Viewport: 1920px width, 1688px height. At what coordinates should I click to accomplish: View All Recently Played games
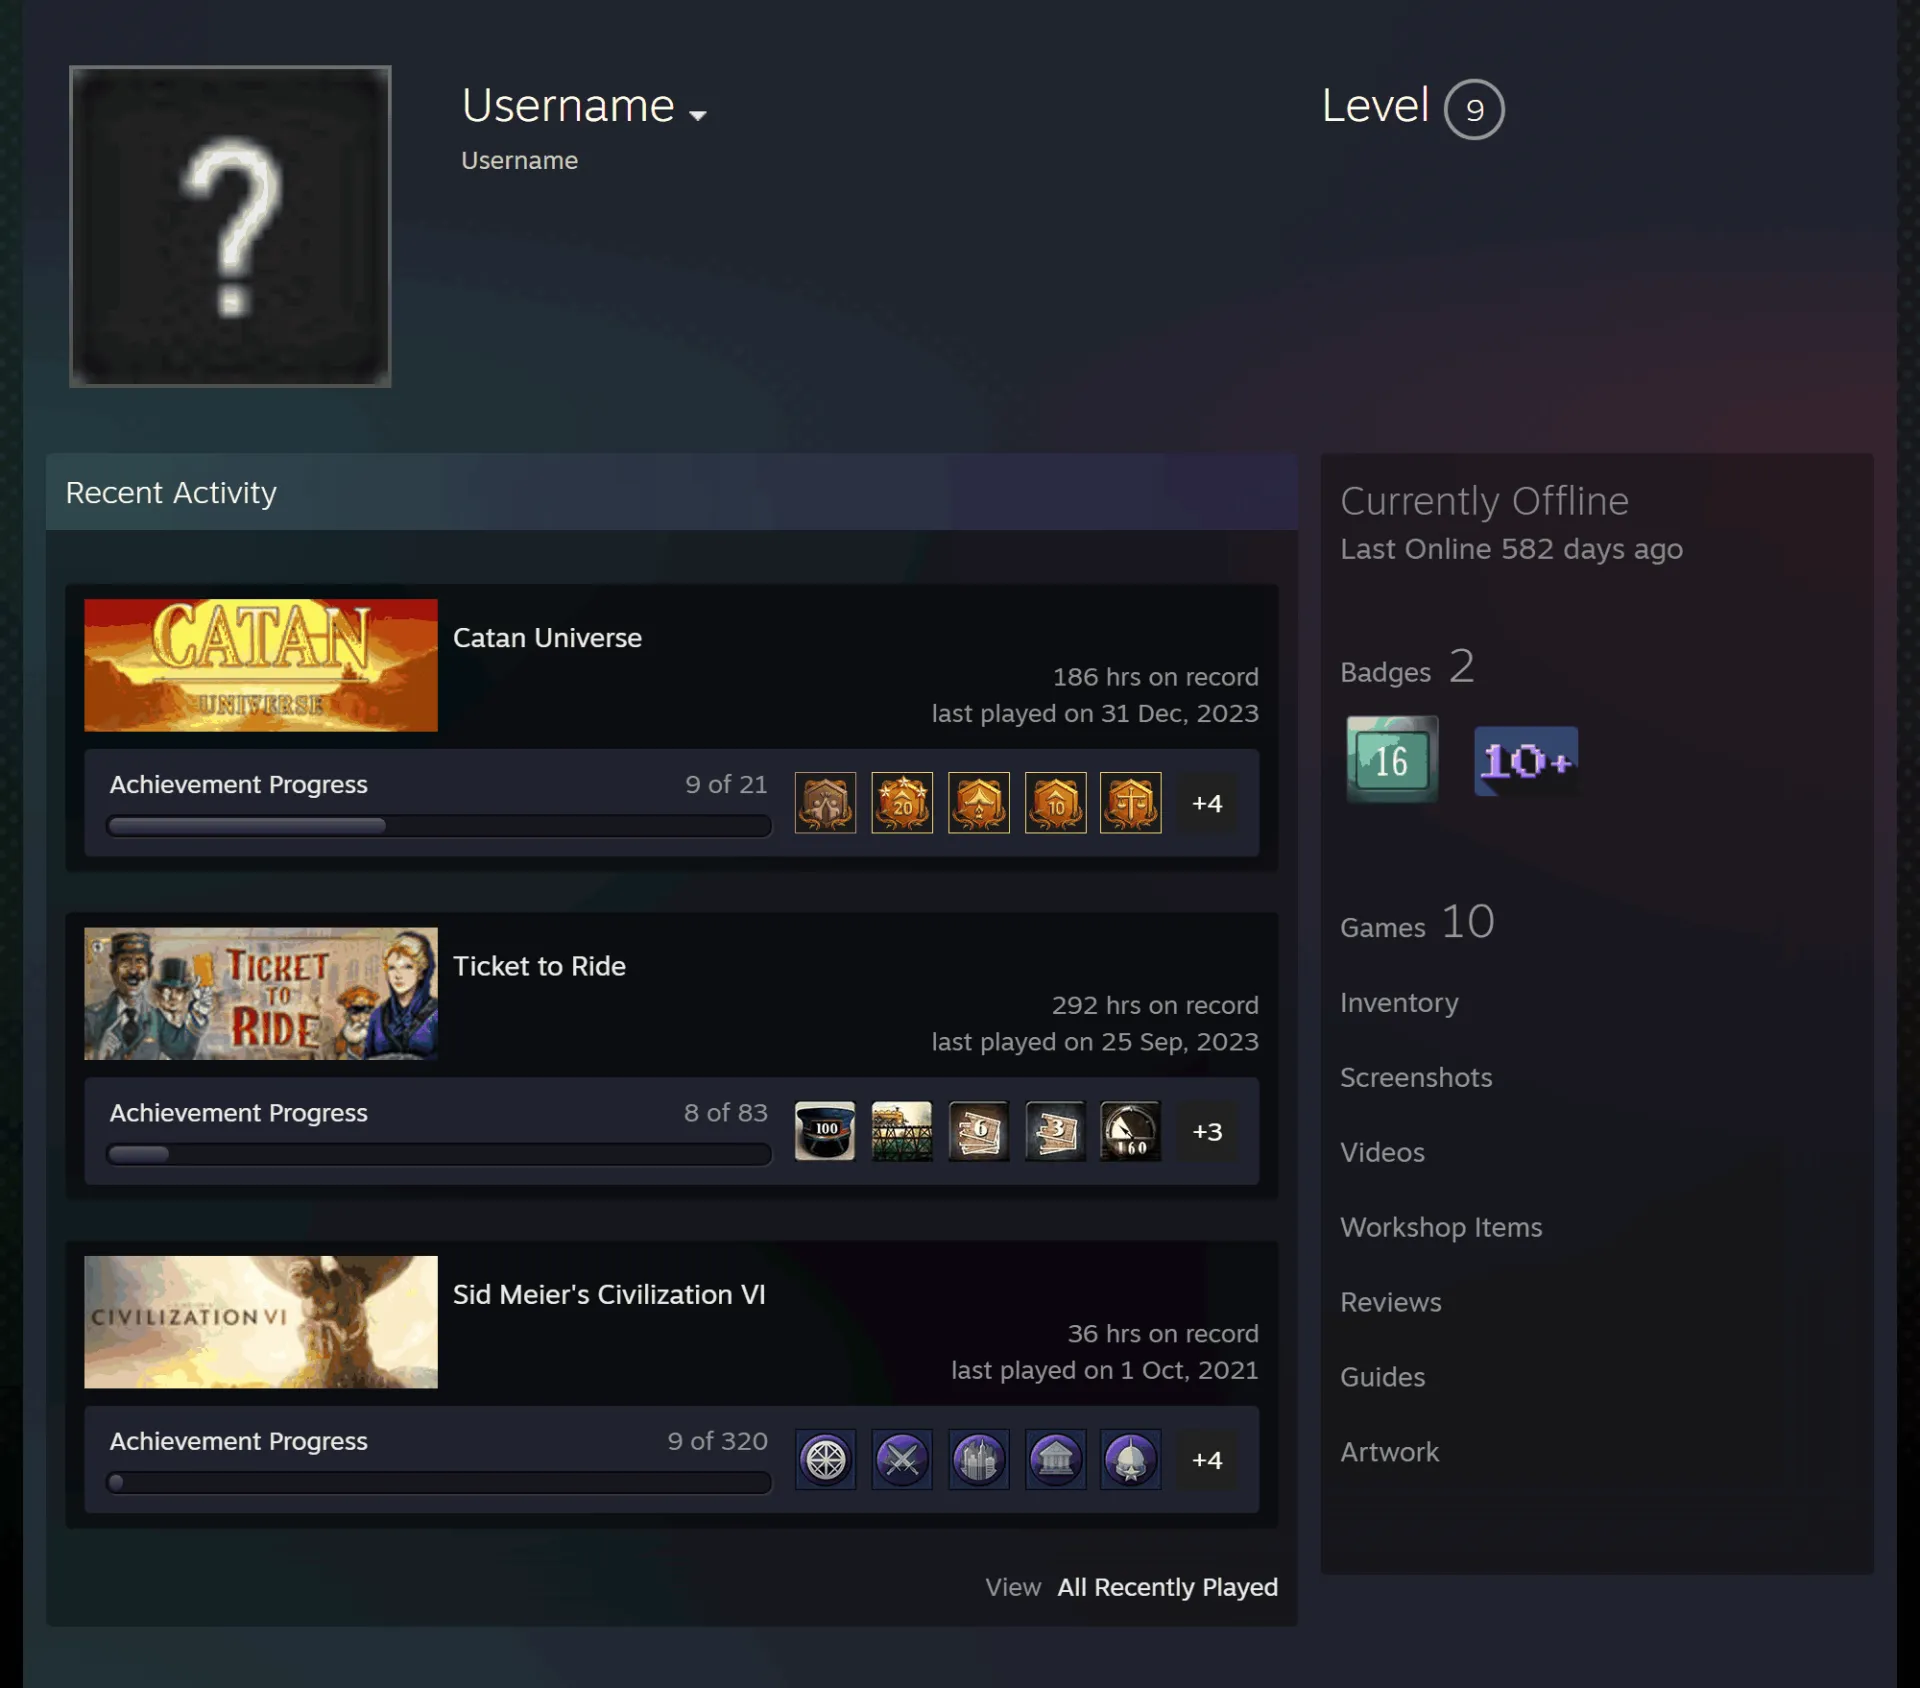[x=1167, y=1587]
